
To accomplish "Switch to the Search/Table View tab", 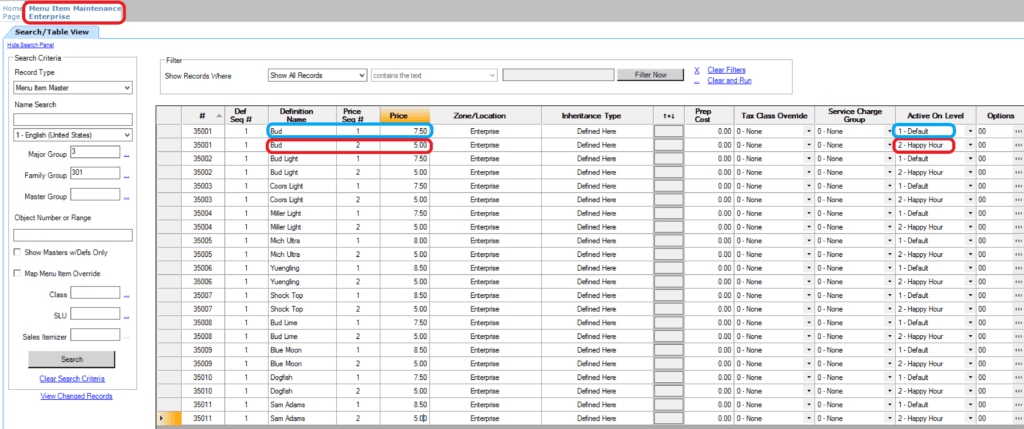I will [52, 31].
